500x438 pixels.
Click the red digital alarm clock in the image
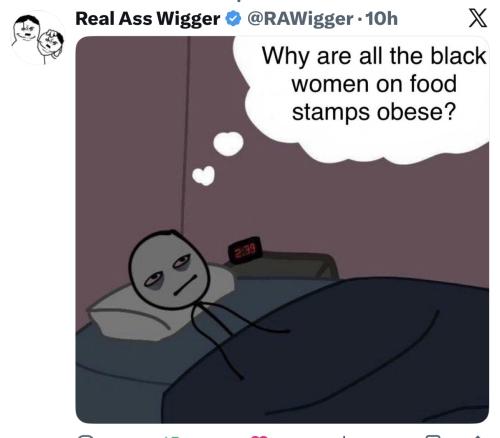tap(245, 250)
